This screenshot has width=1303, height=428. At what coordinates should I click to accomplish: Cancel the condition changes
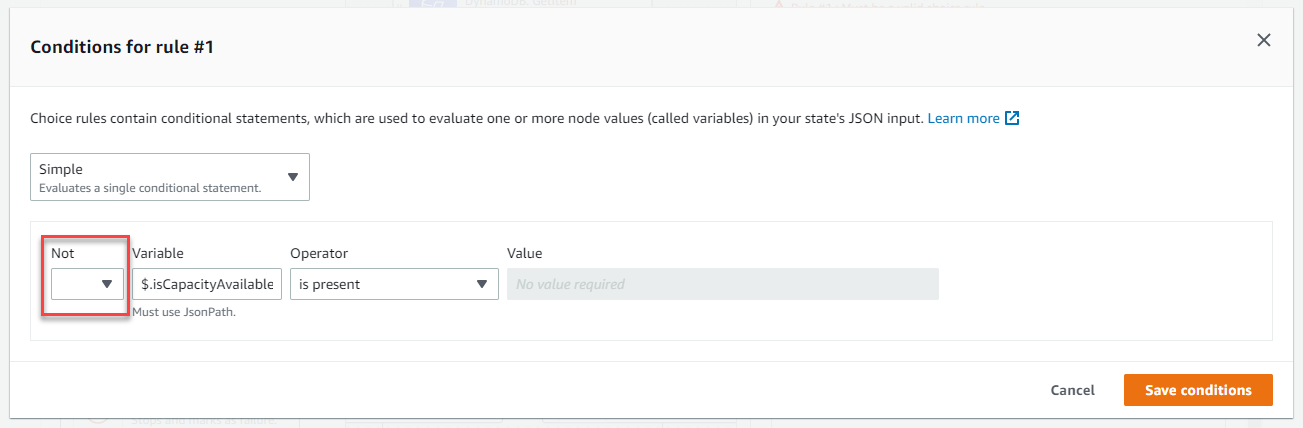[1073, 390]
